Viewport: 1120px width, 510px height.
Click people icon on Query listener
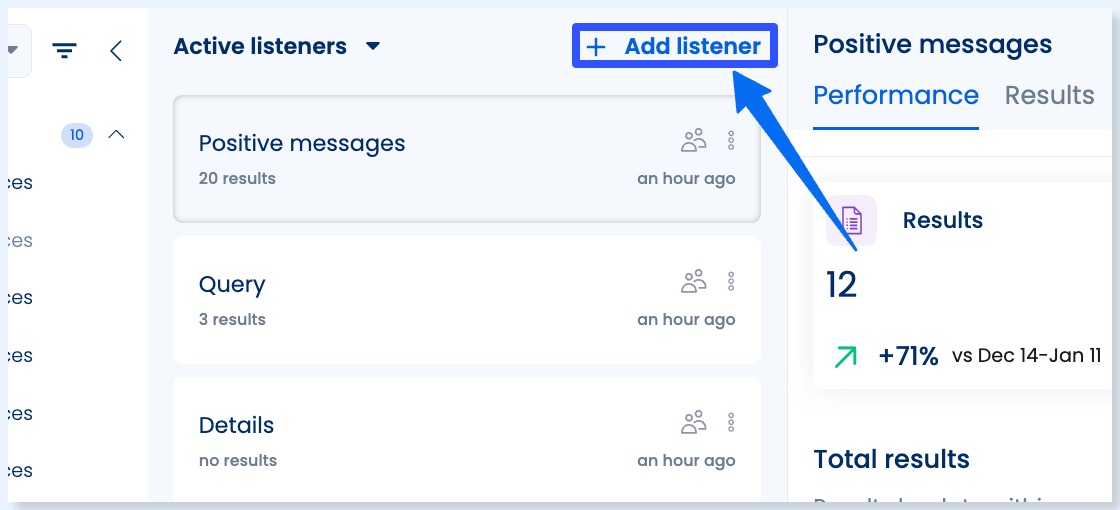693,282
